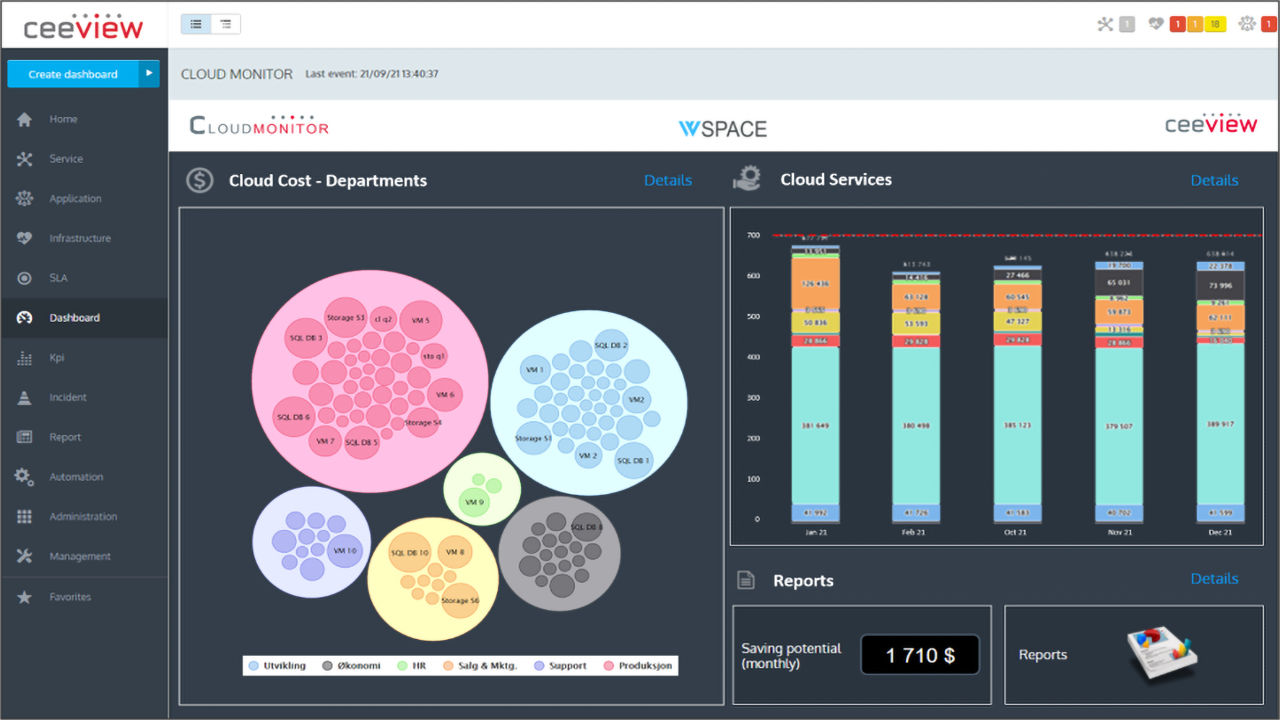Select the SQL DB 8 bubble
Screen dimensions: 1280x720
586,527
